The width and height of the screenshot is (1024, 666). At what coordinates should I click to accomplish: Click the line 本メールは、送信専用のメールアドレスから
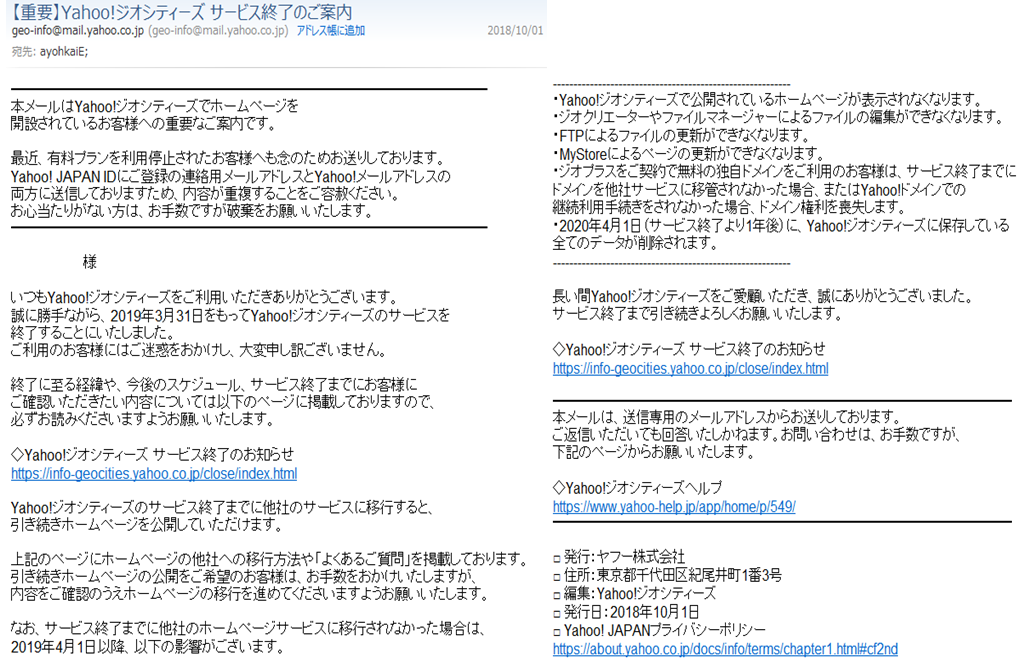pos(727,417)
